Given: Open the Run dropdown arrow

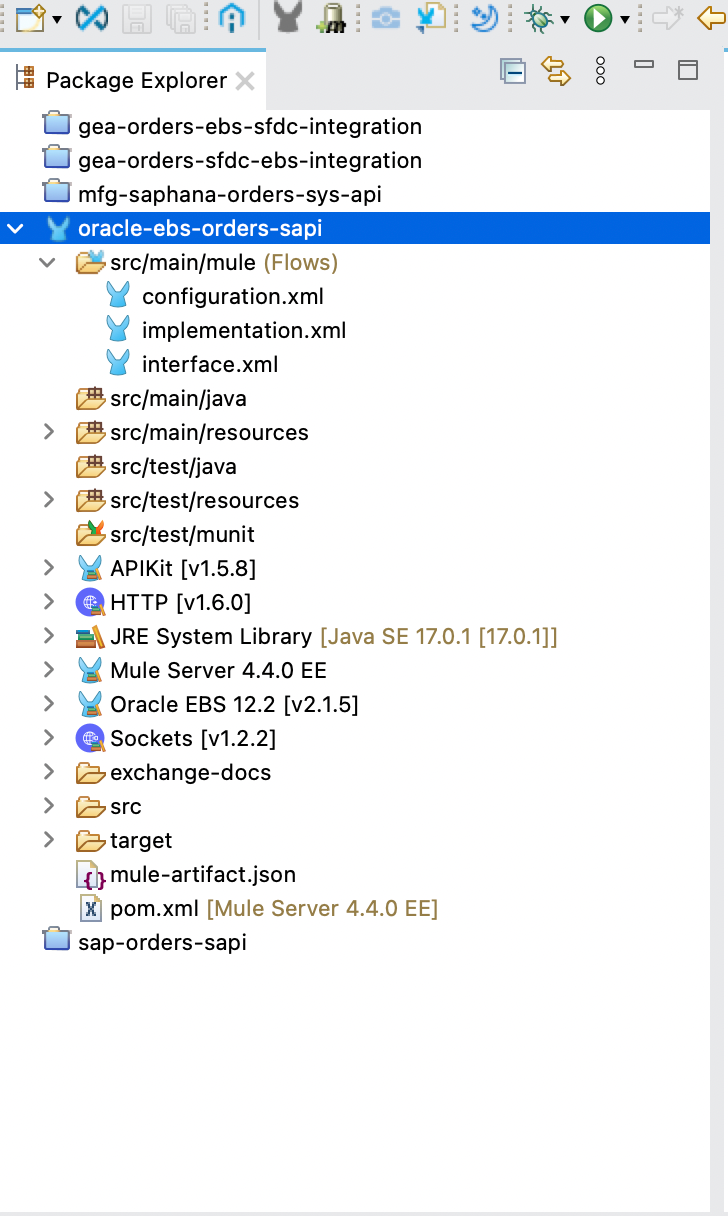Looking at the screenshot, I should [625, 19].
